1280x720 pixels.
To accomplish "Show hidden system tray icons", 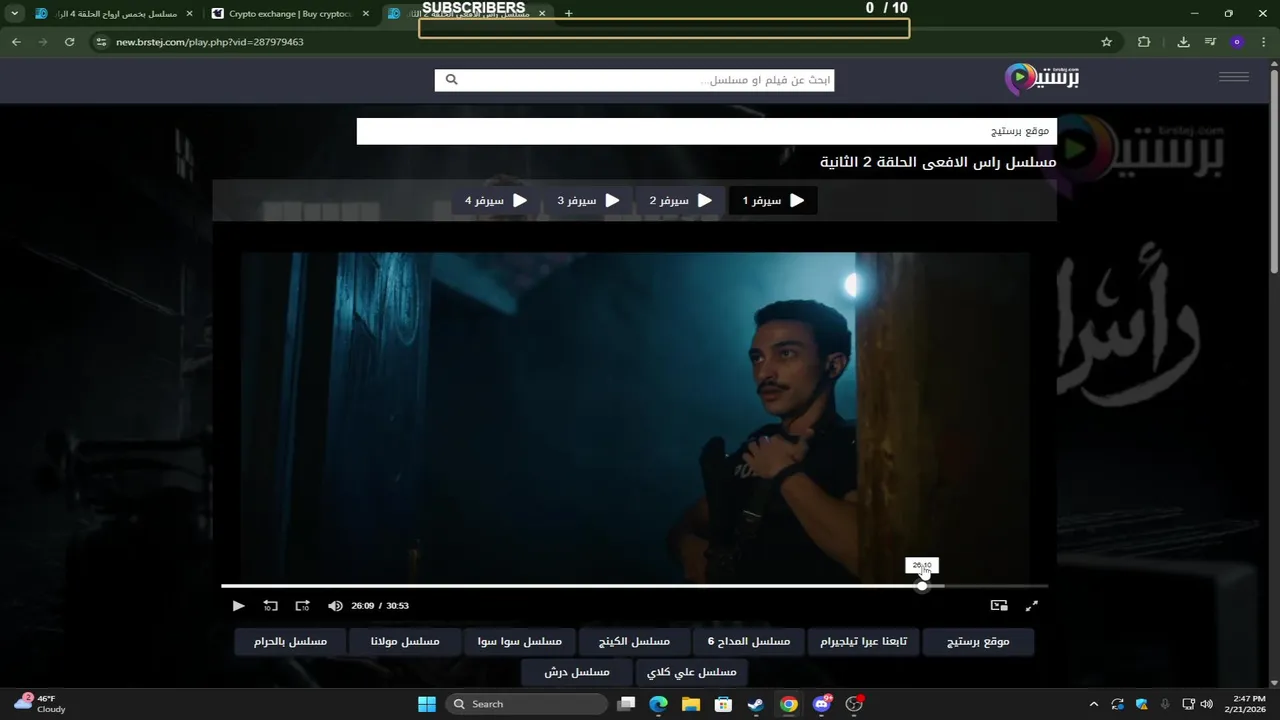I will (1093, 704).
